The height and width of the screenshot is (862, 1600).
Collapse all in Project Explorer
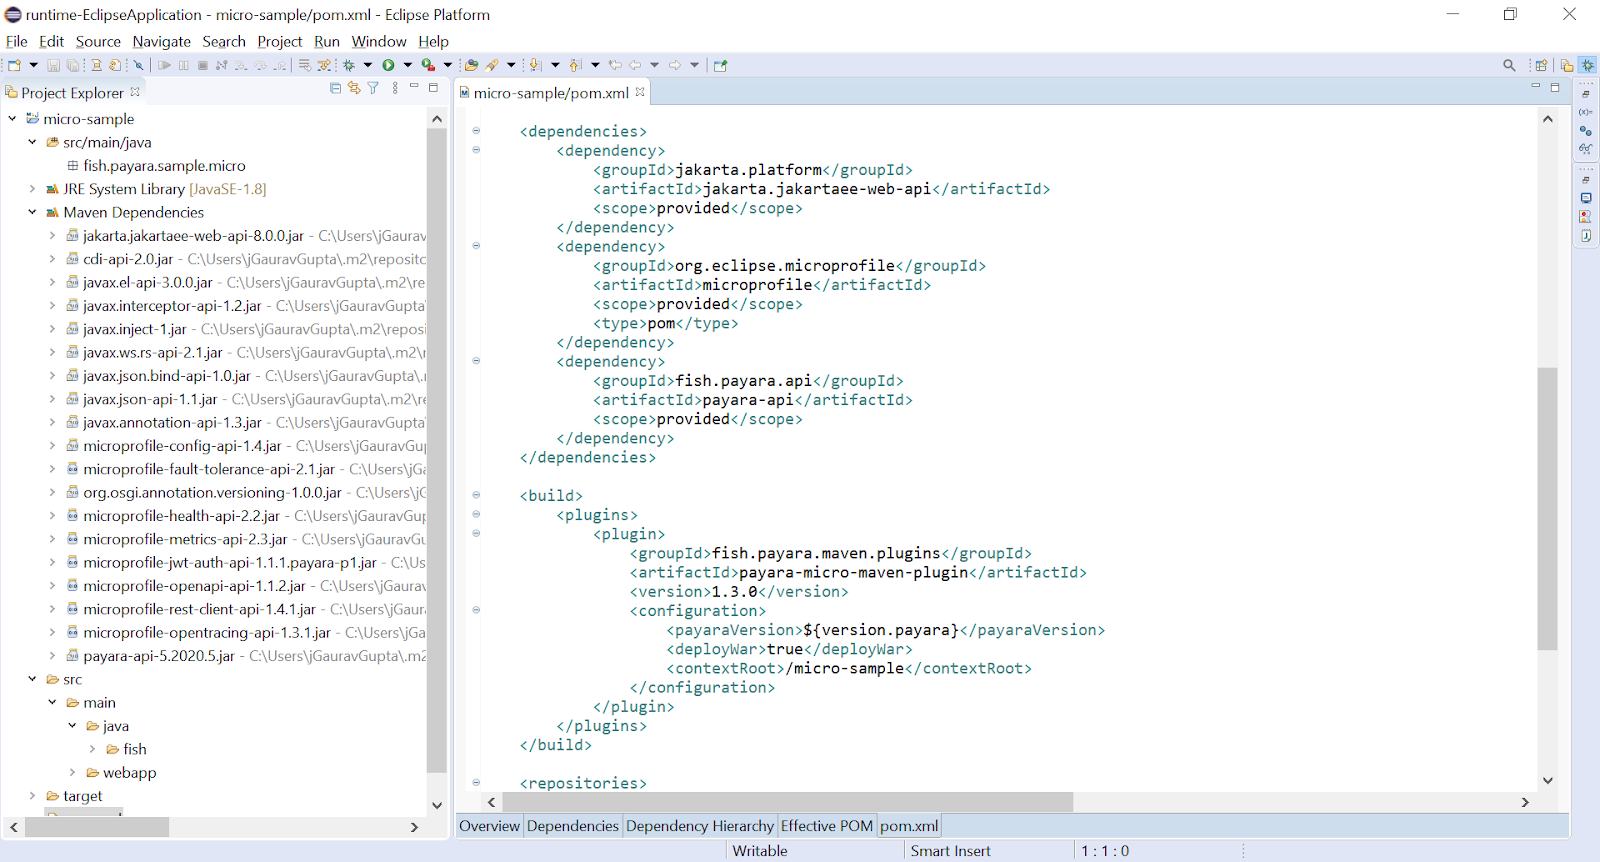click(335, 88)
